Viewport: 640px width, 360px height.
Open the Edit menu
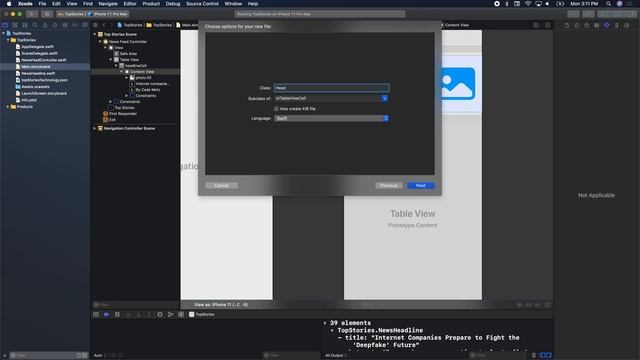point(56,4)
